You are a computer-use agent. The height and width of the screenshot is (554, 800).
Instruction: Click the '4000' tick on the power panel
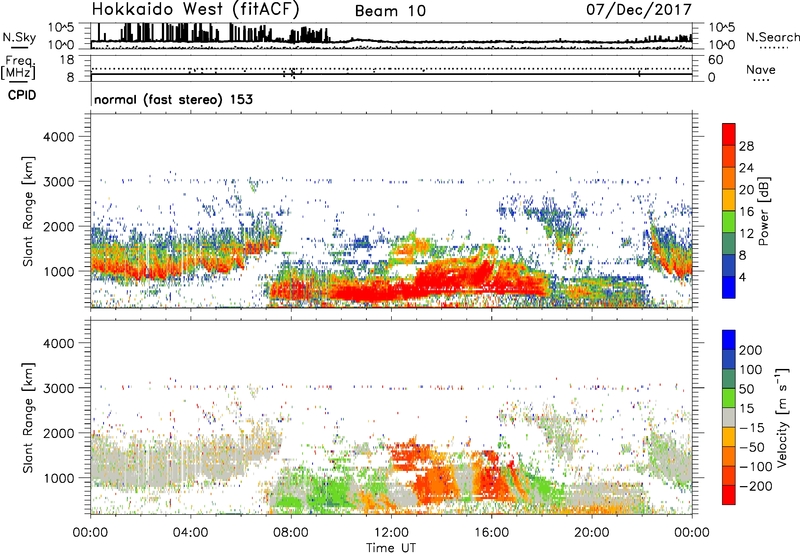click(58, 137)
